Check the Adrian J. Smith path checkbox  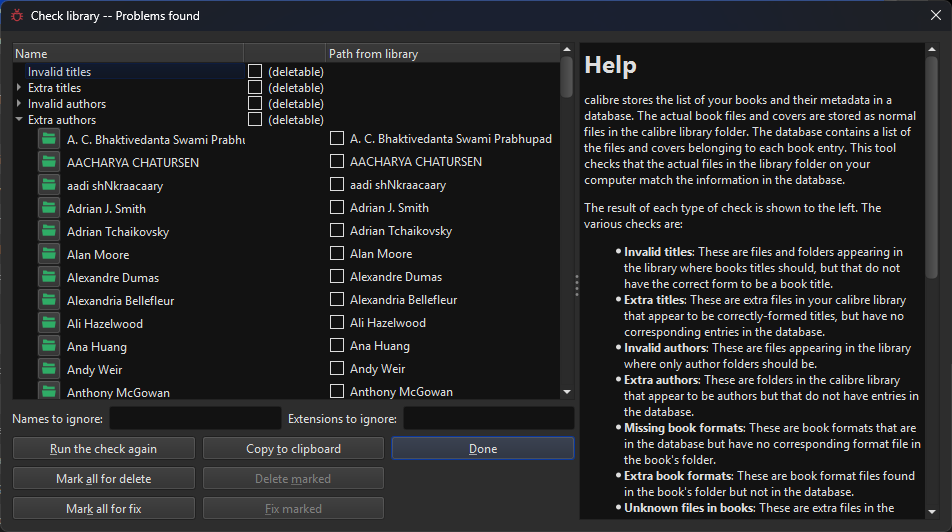(337, 207)
